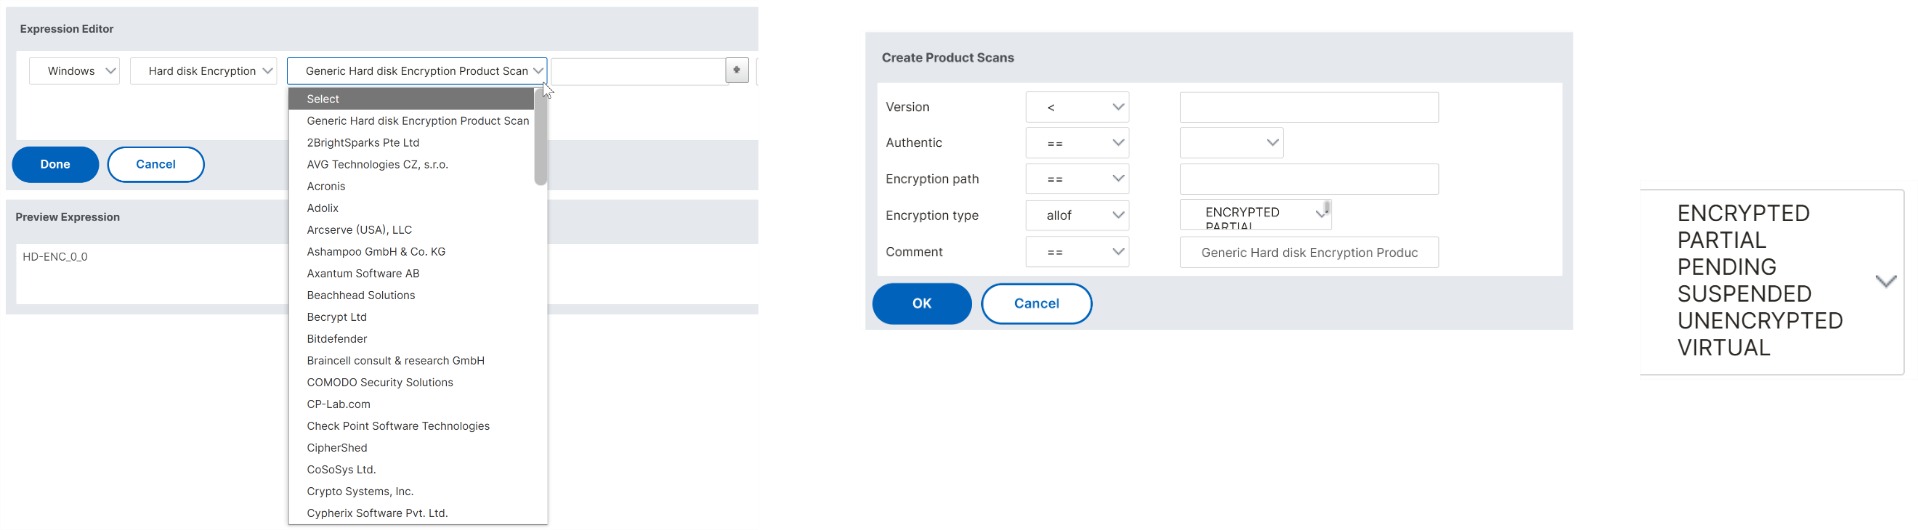Open the Encryption path operator dropdown
This screenshot has width=1918, height=530.
pyautogui.click(x=1077, y=179)
